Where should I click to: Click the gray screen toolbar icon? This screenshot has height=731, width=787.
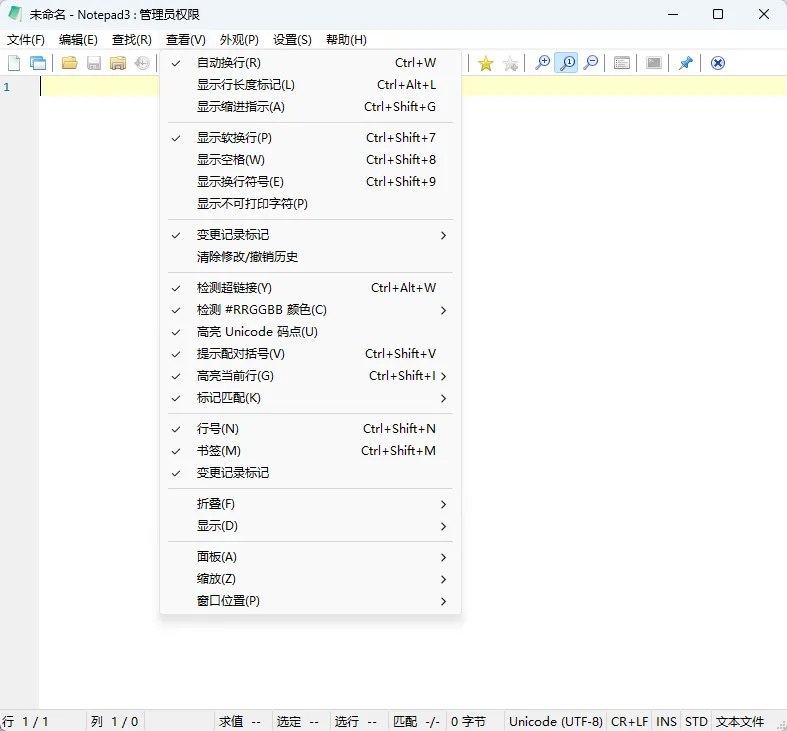coord(654,63)
